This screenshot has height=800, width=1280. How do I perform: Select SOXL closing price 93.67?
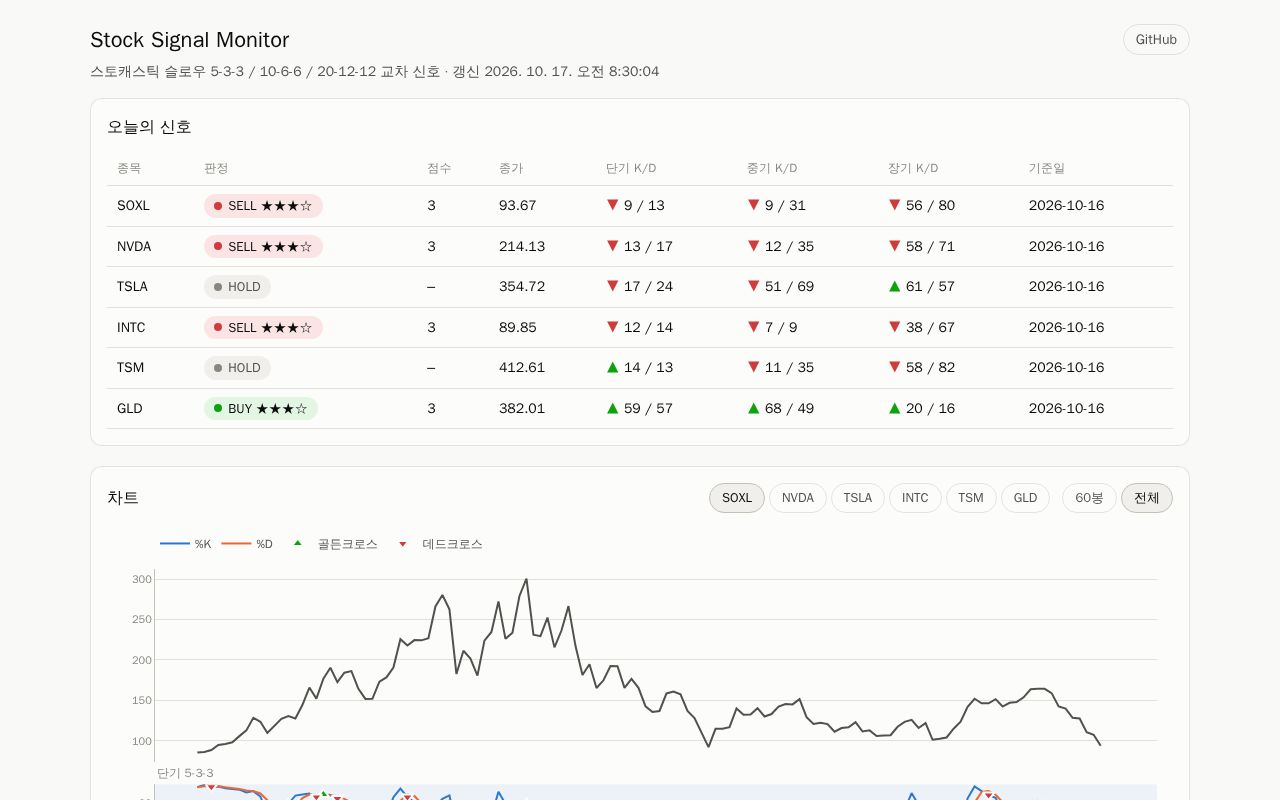(518, 206)
